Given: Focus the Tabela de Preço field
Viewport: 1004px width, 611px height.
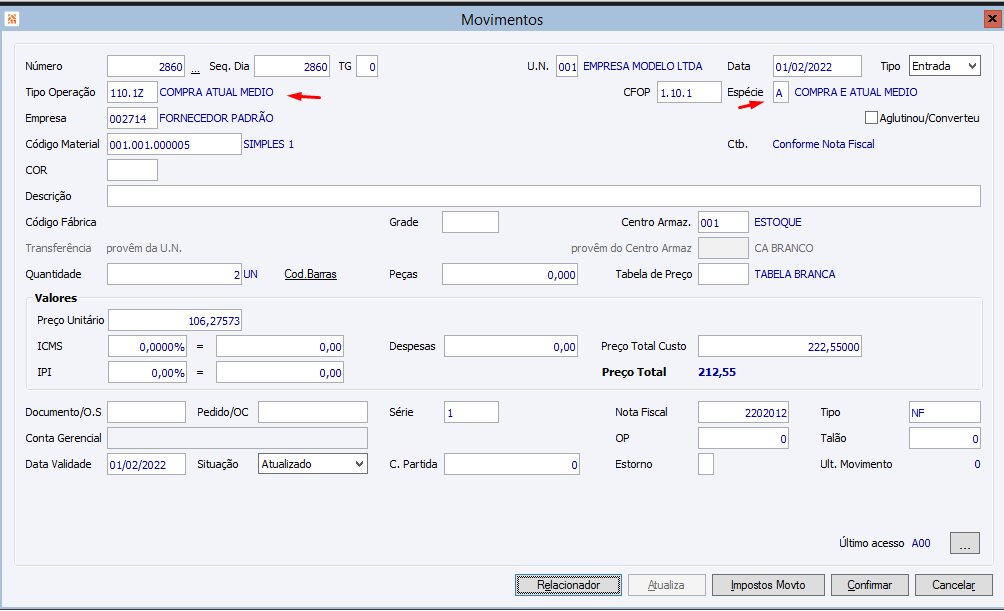Looking at the screenshot, I should click(x=723, y=274).
